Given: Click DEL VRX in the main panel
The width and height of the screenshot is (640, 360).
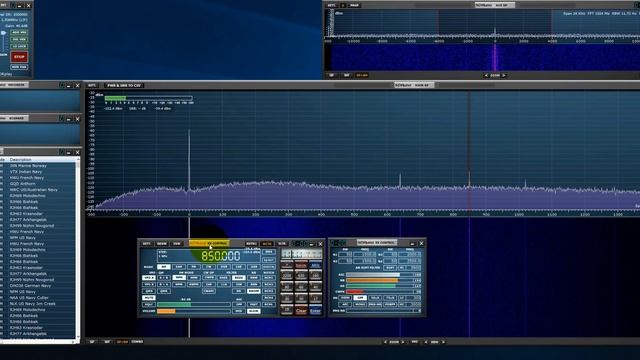Looking at the screenshot, I should [x=19, y=39].
